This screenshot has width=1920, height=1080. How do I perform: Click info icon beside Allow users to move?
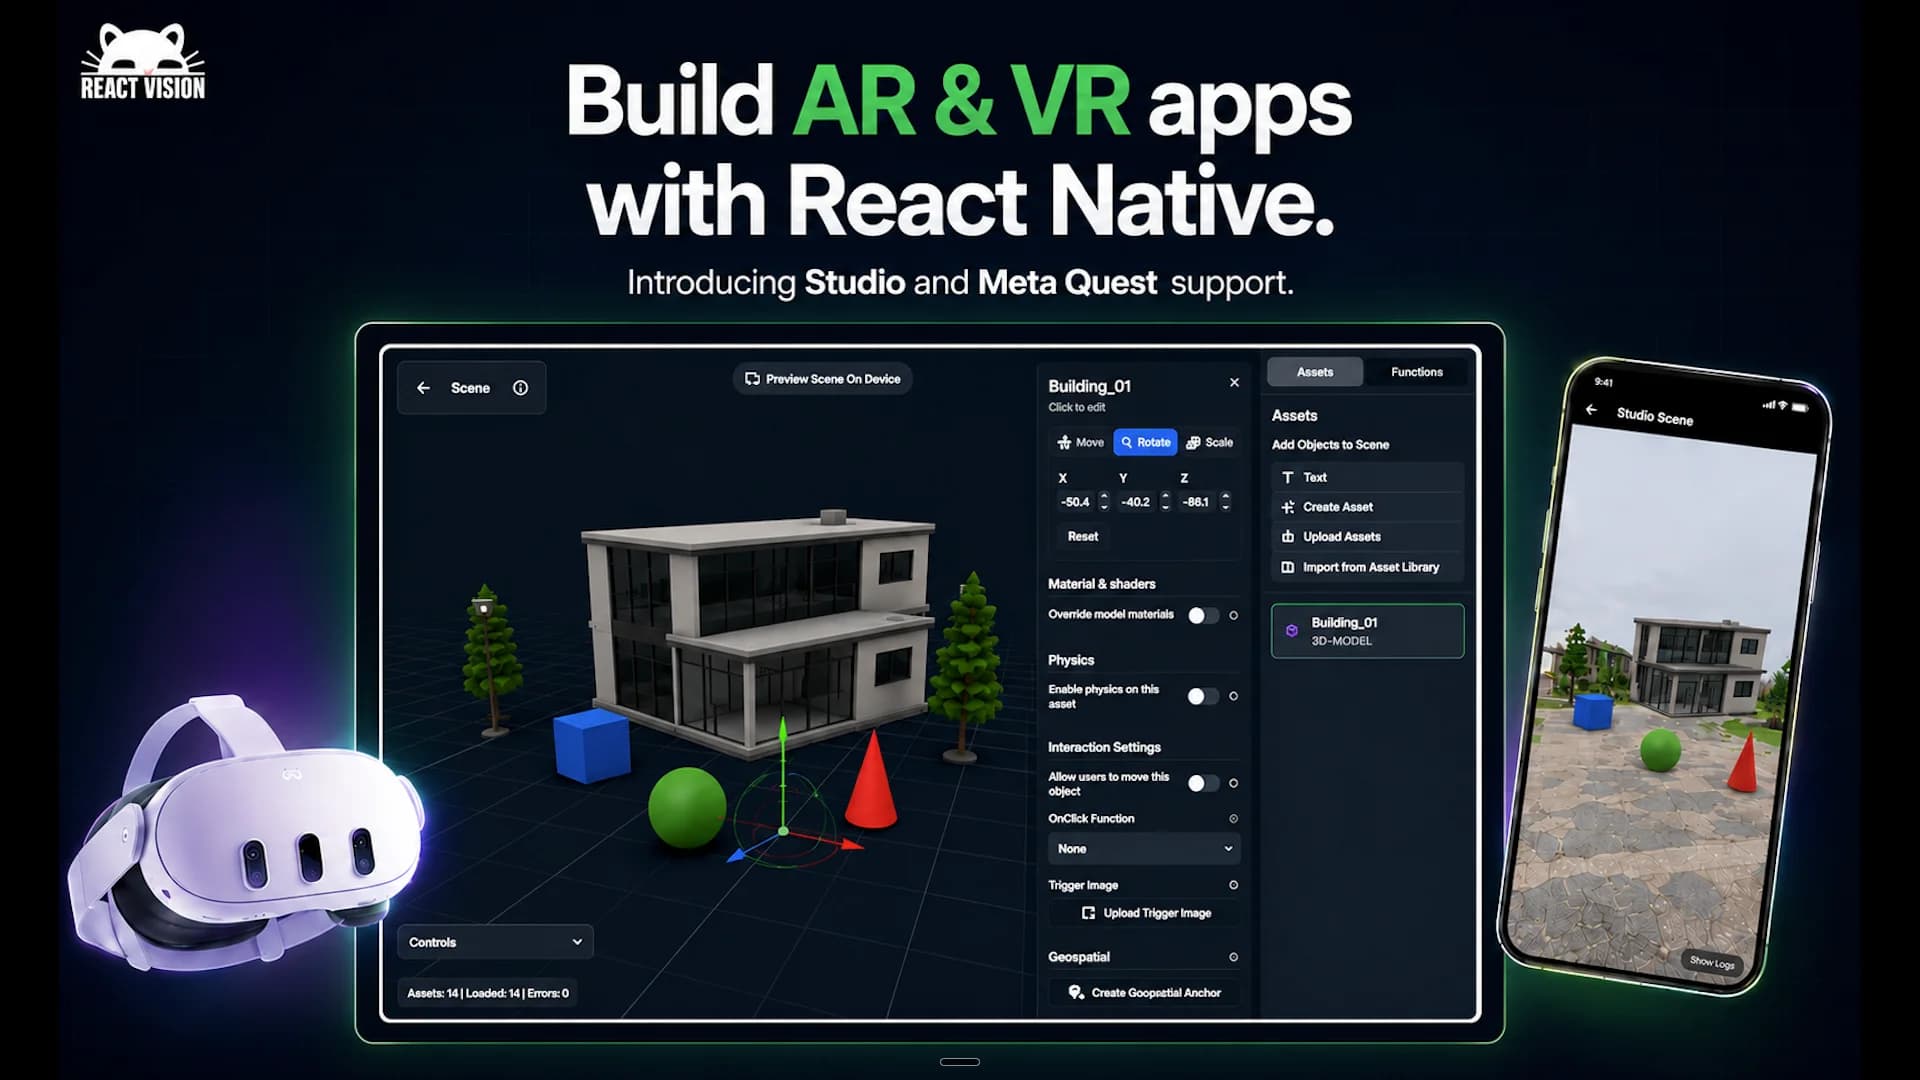1234,783
